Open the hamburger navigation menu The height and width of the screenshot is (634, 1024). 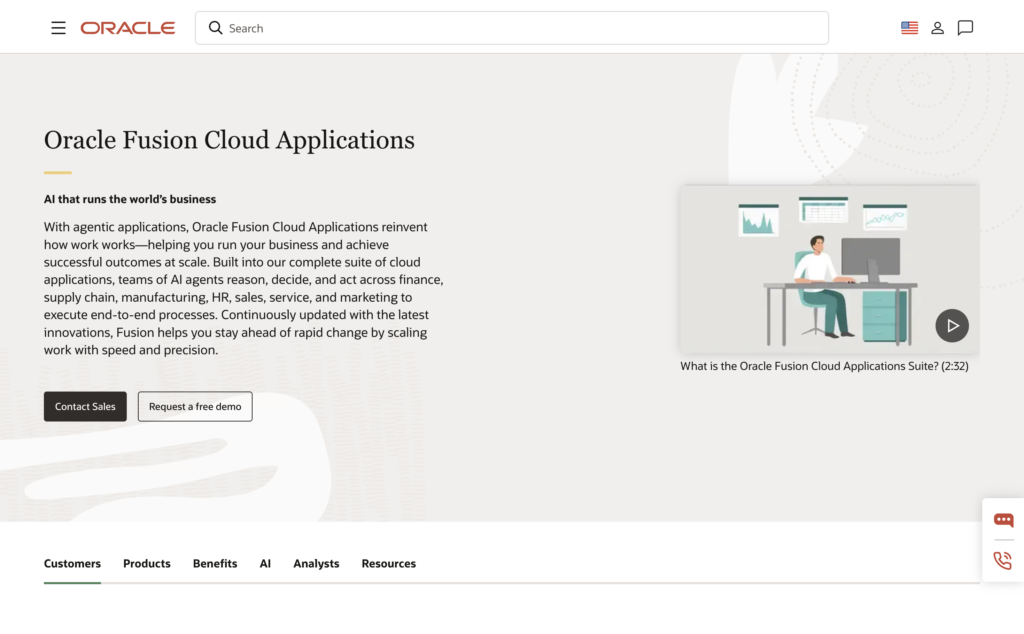pyautogui.click(x=58, y=28)
